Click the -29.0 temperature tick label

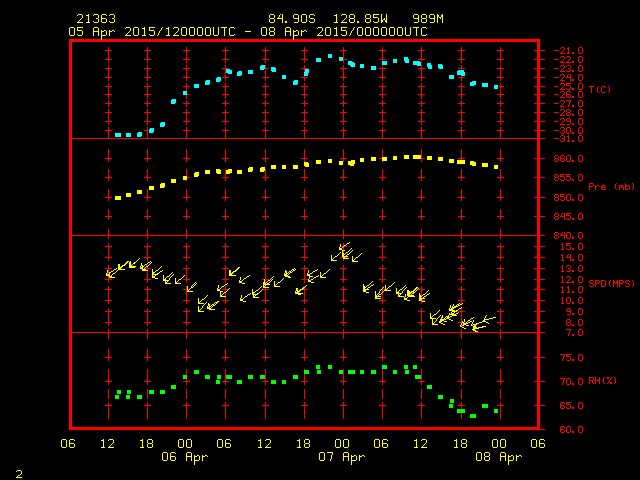point(568,122)
